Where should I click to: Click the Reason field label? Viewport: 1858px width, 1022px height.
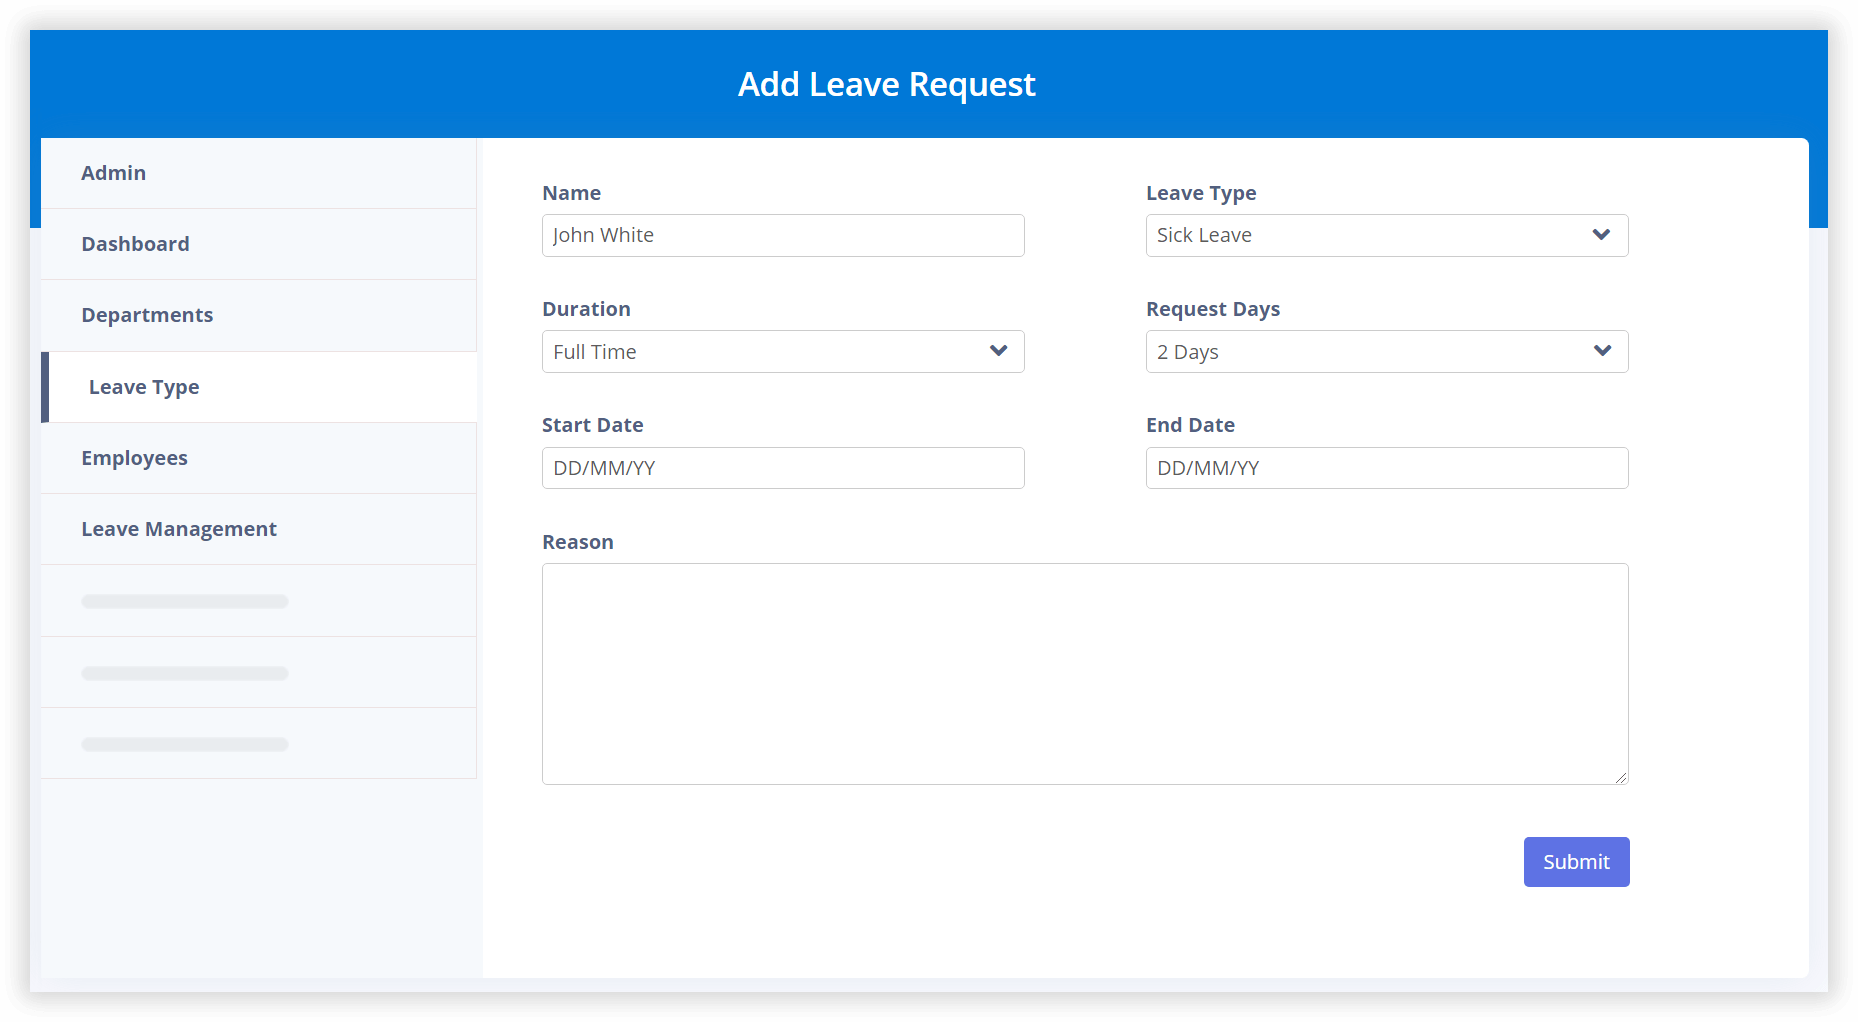tap(578, 542)
